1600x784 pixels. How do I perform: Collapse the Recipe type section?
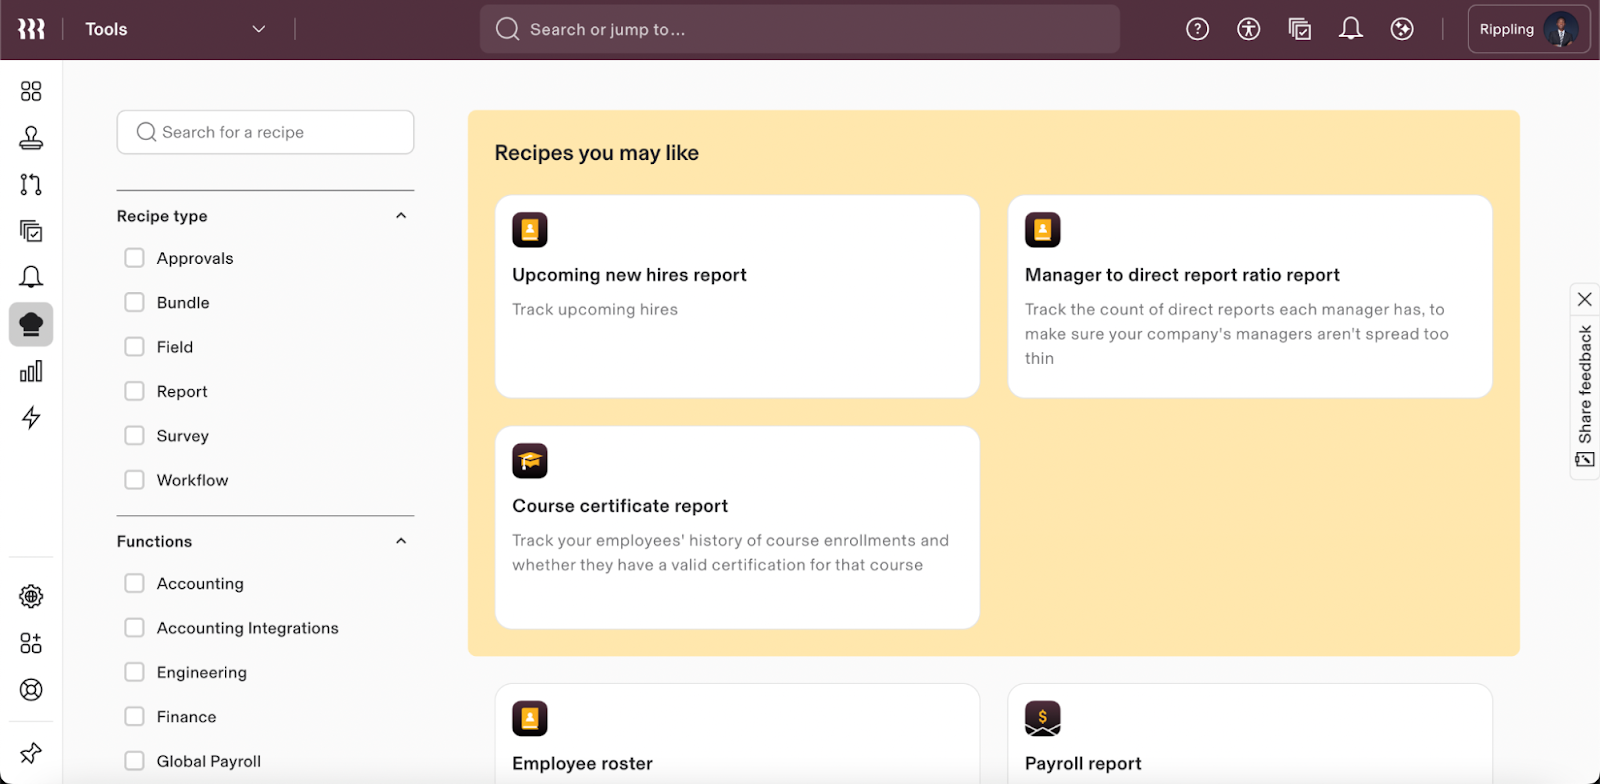coord(401,216)
